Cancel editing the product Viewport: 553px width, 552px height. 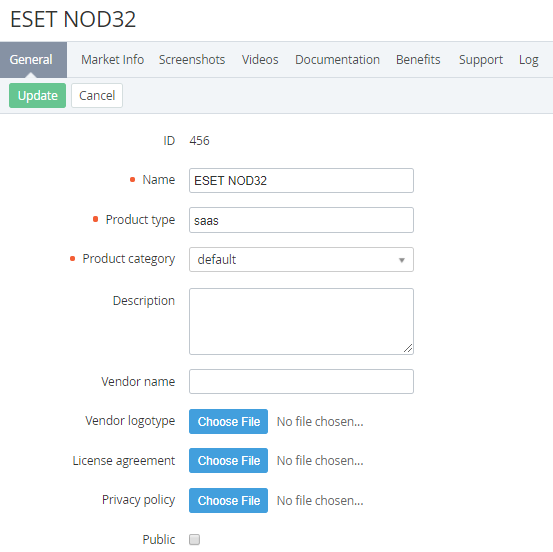(97, 96)
